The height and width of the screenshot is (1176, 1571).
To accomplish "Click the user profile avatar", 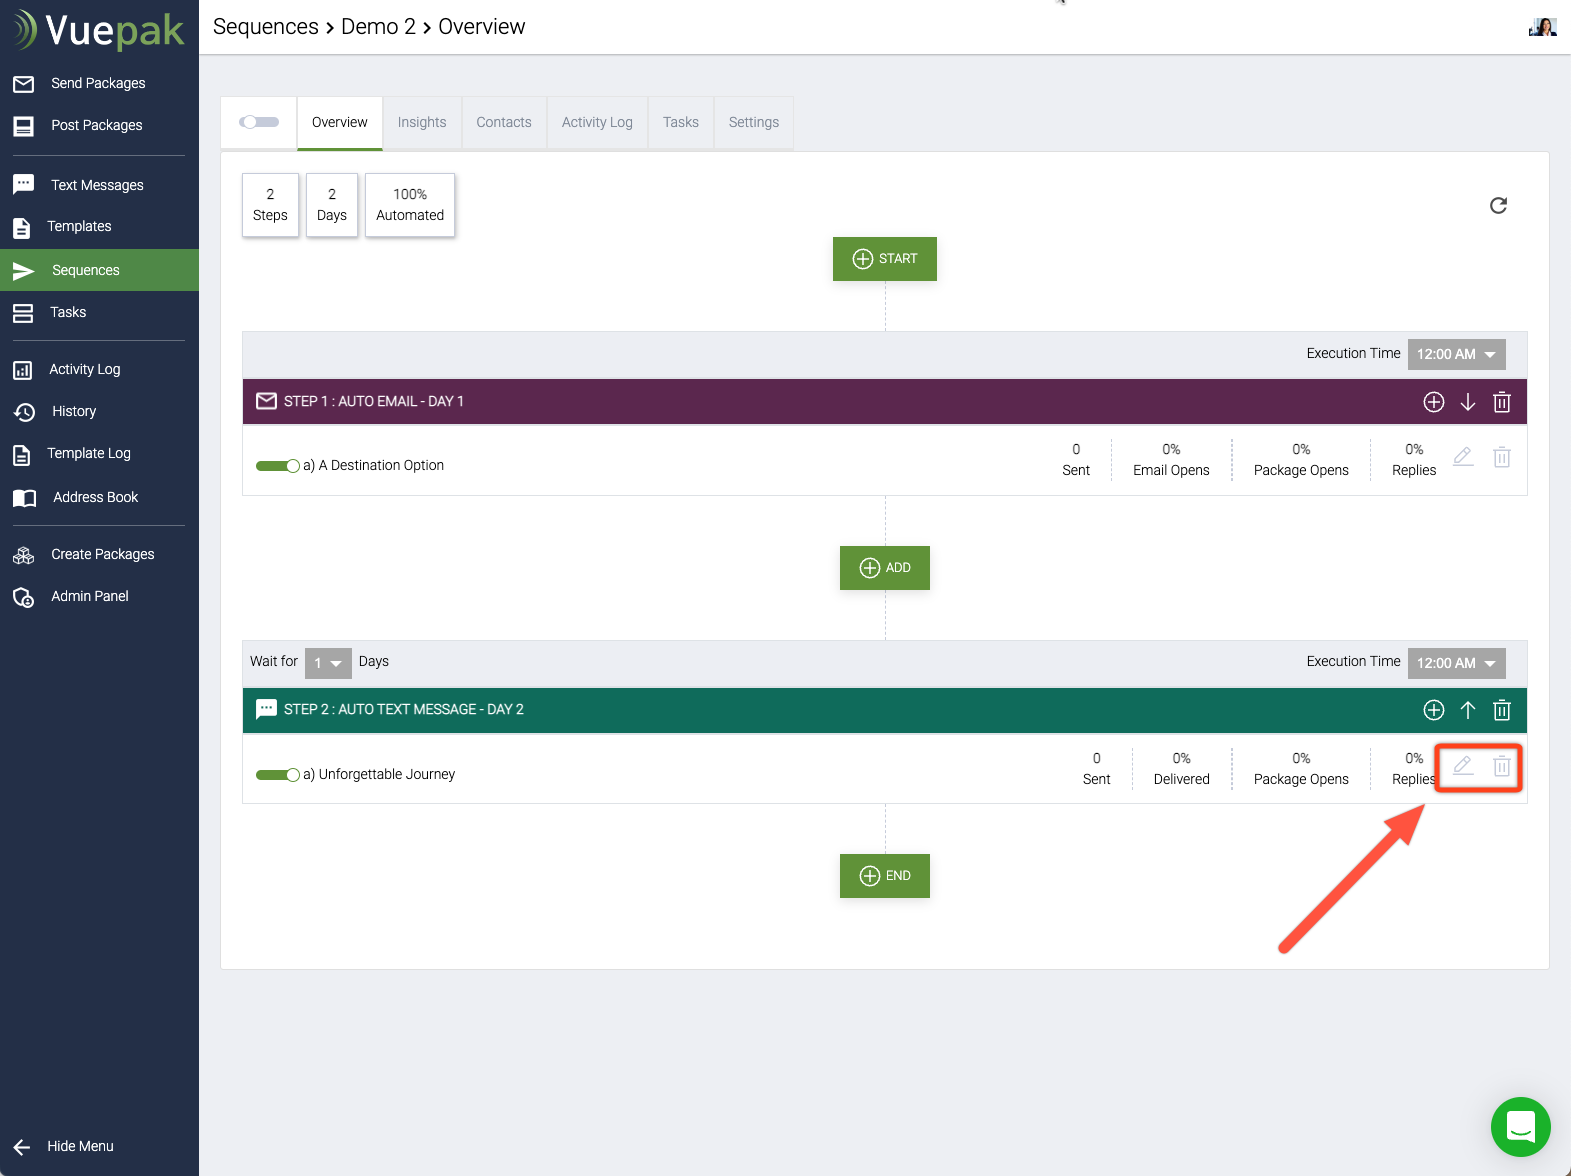I will point(1542,27).
